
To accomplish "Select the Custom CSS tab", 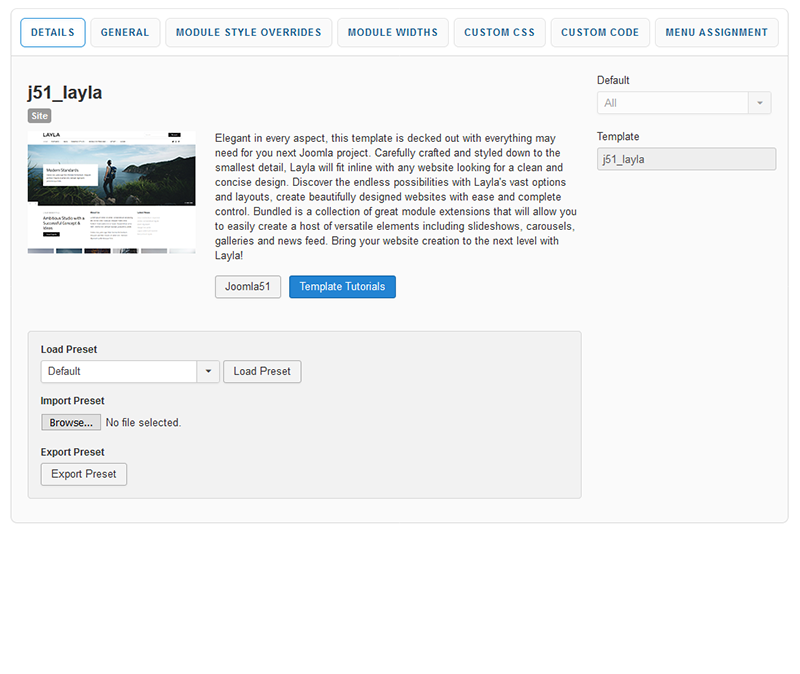I will (x=499, y=32).
